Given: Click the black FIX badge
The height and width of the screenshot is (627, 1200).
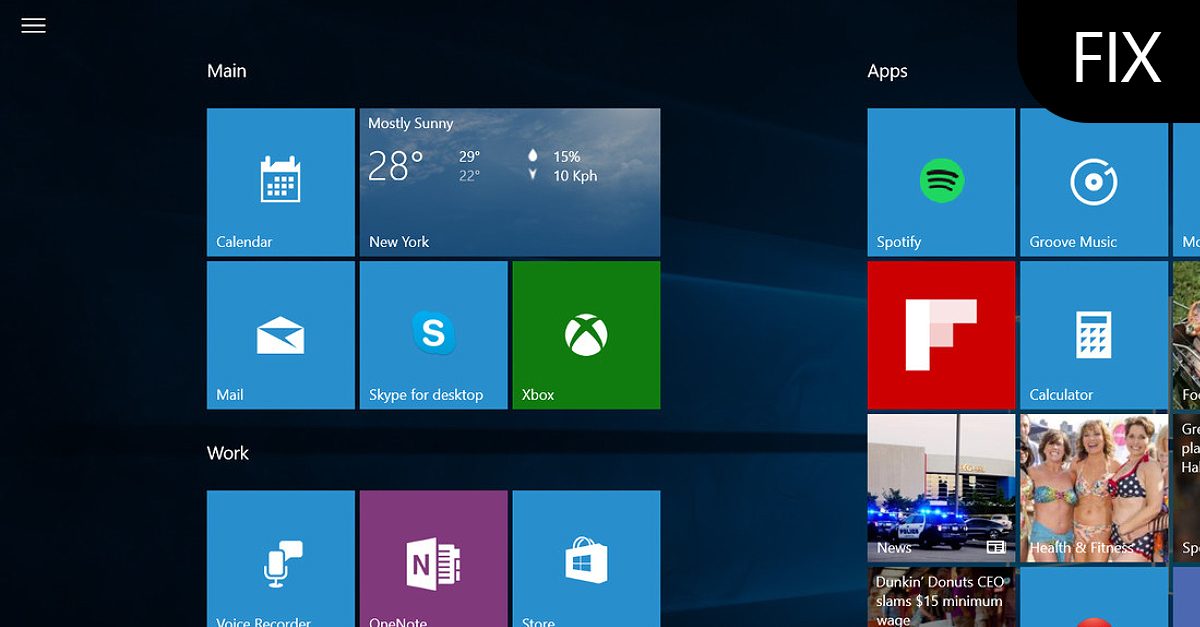Looking at the screenshot, I should [1116, 58].
